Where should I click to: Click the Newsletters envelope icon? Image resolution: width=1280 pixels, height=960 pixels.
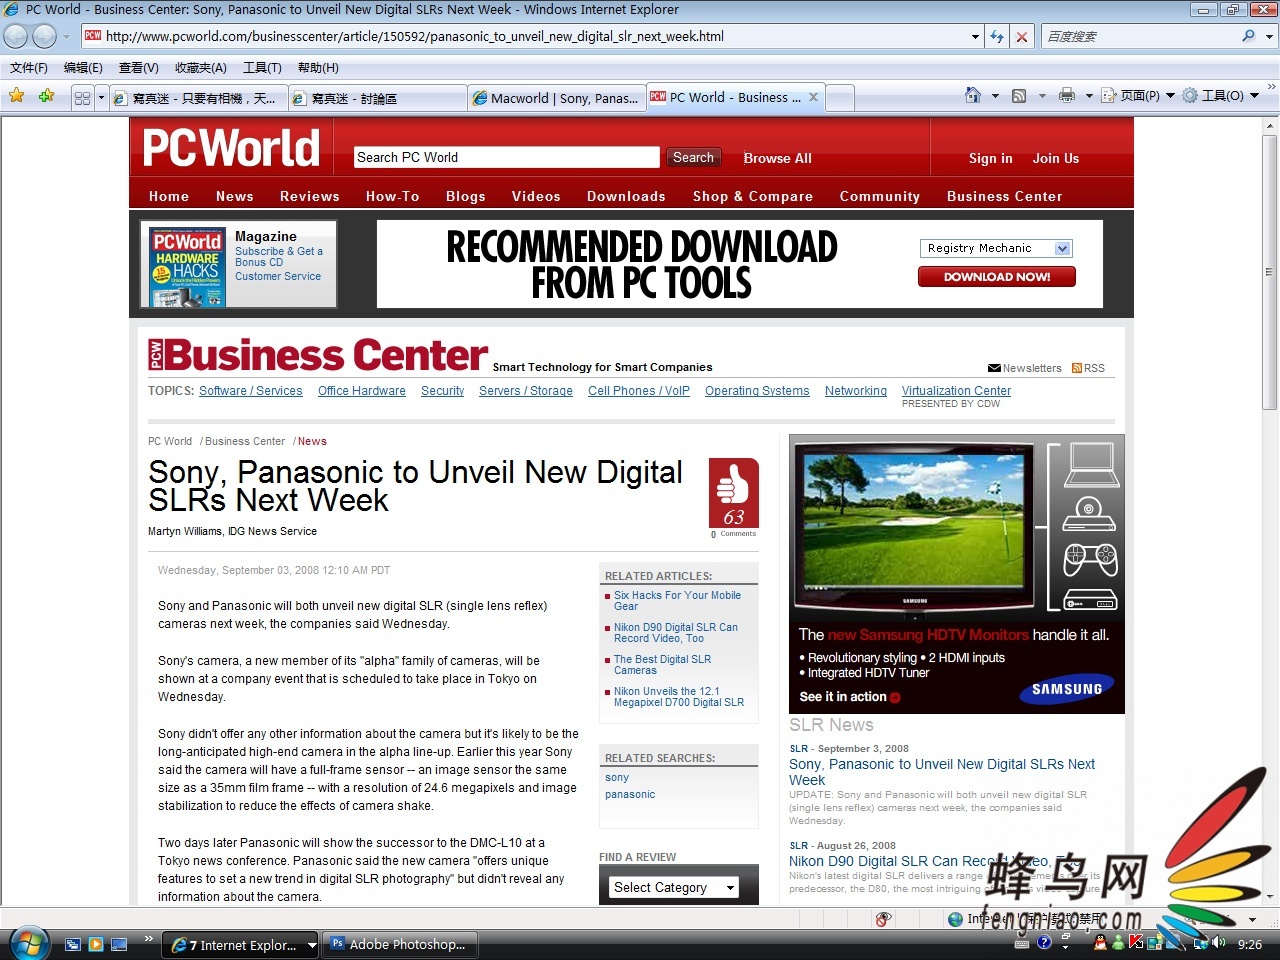click(x=994, y=368)
